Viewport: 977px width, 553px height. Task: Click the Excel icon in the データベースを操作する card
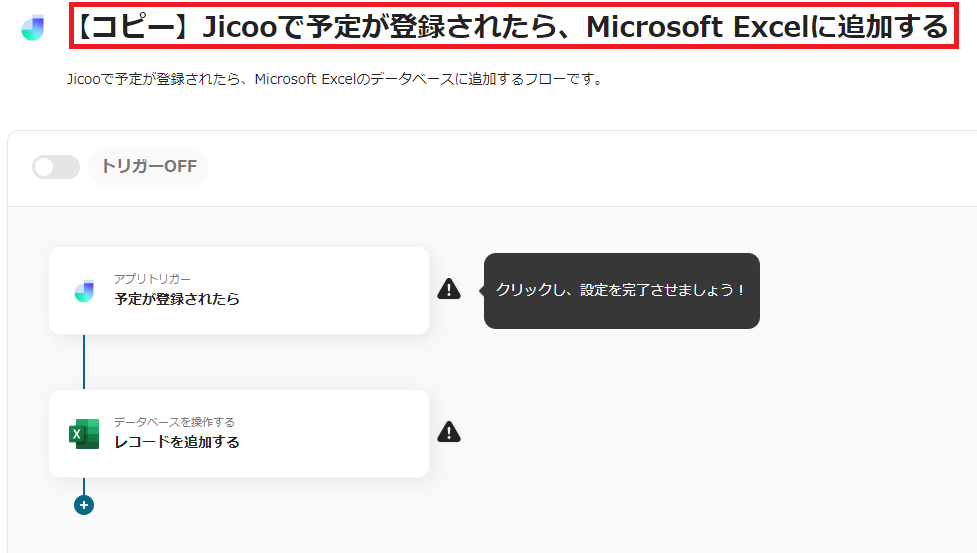tap(84, 433)
